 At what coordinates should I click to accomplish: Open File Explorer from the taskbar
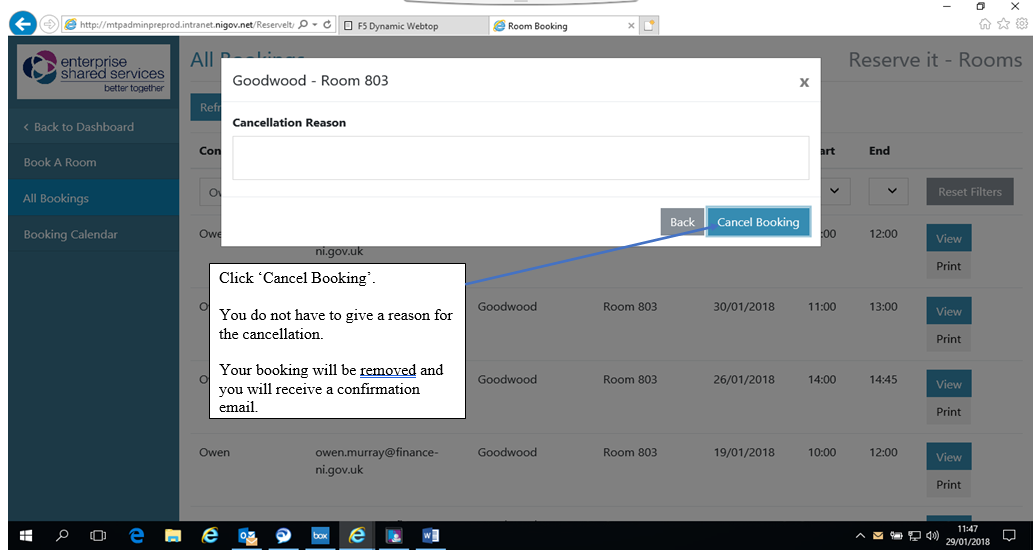pyautogui.click(x=172, y=536)
